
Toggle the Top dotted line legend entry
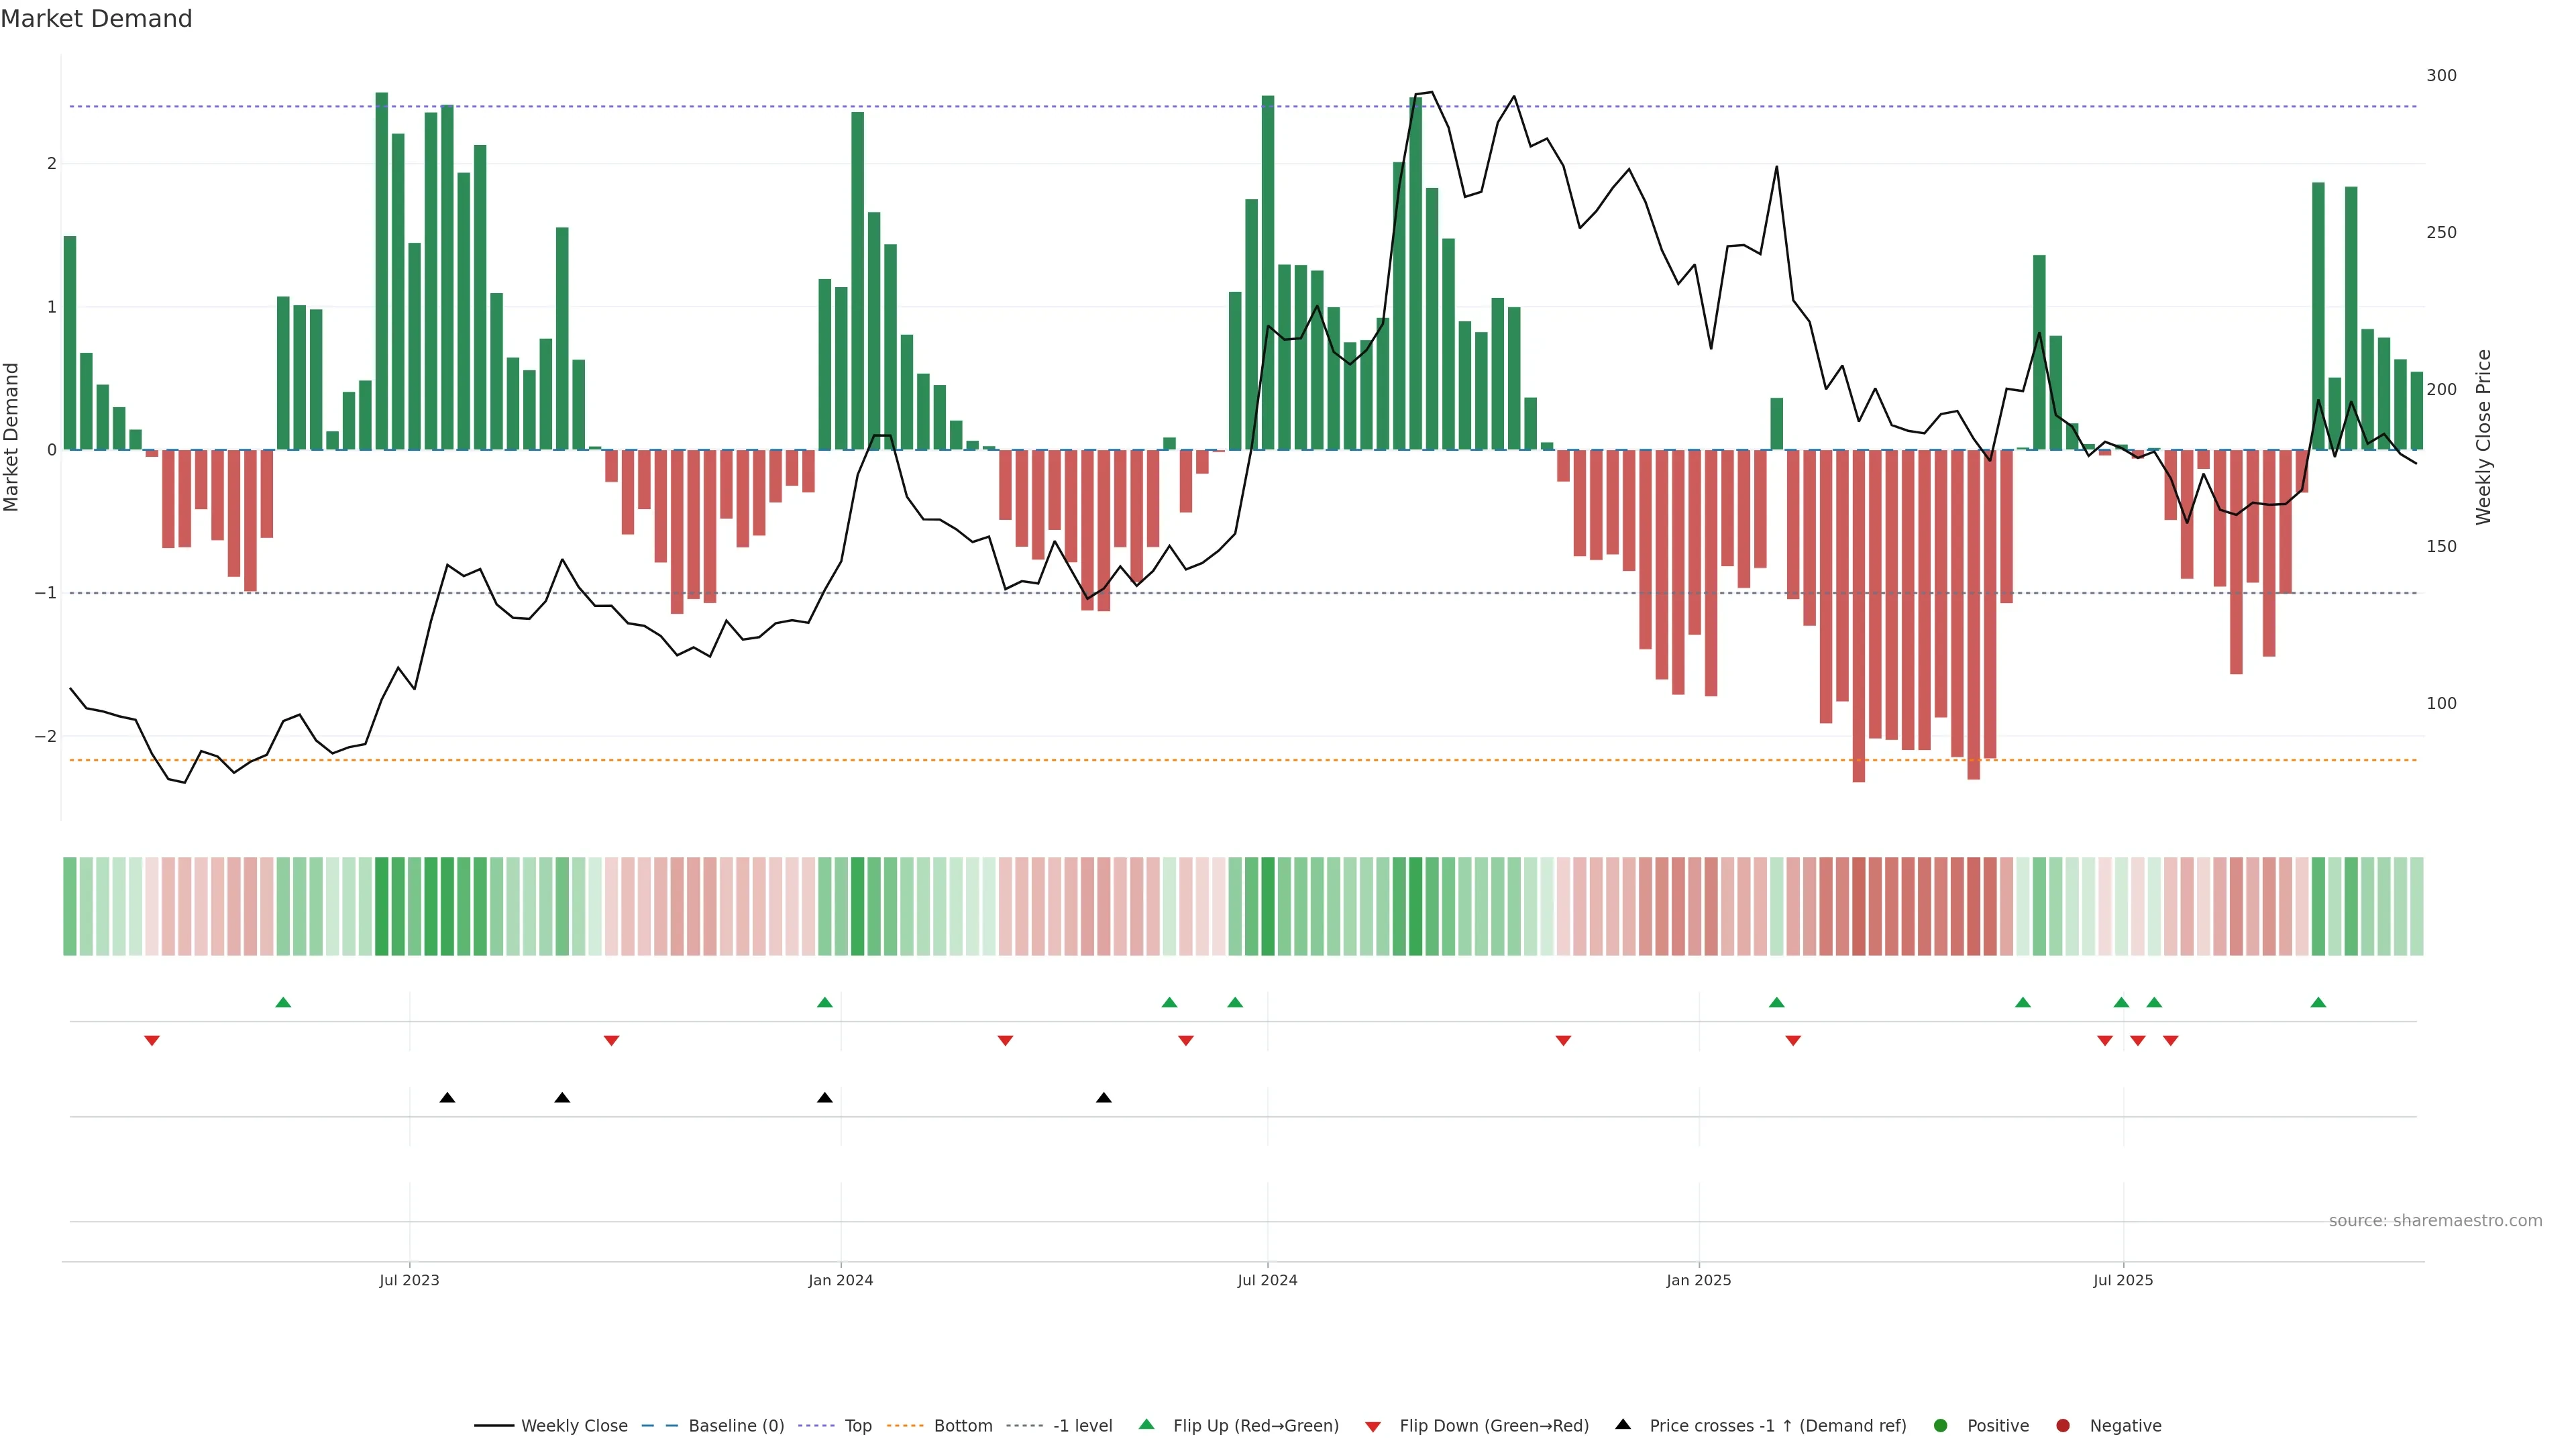click(x=857, y=1425)
